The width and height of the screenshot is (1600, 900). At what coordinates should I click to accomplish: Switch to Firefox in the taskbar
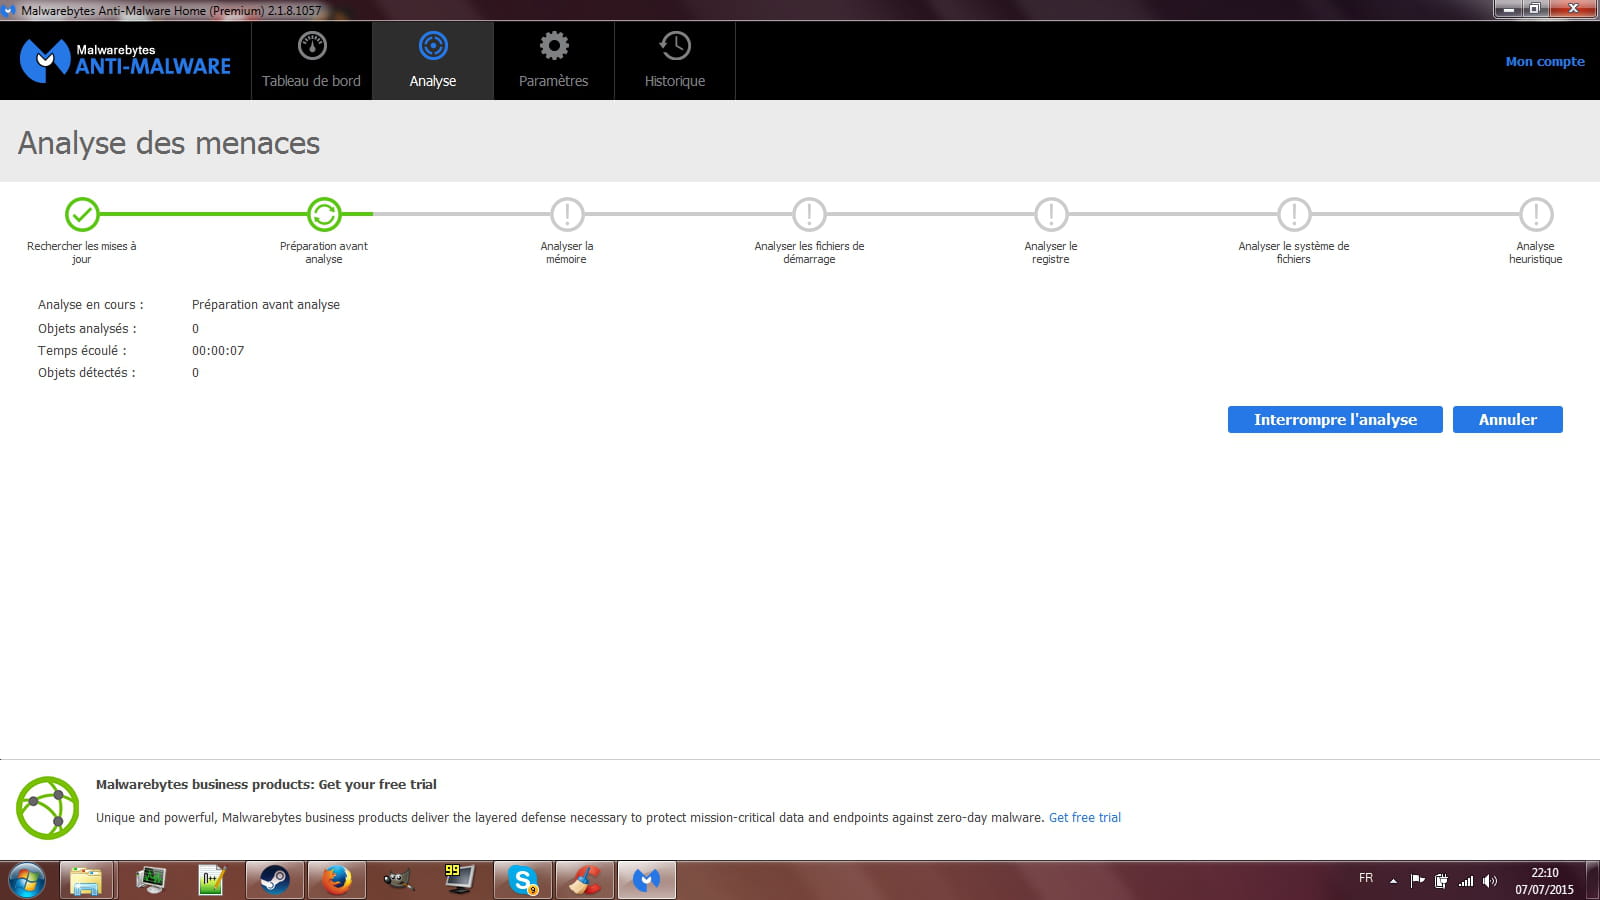click(x=336, y=880)
